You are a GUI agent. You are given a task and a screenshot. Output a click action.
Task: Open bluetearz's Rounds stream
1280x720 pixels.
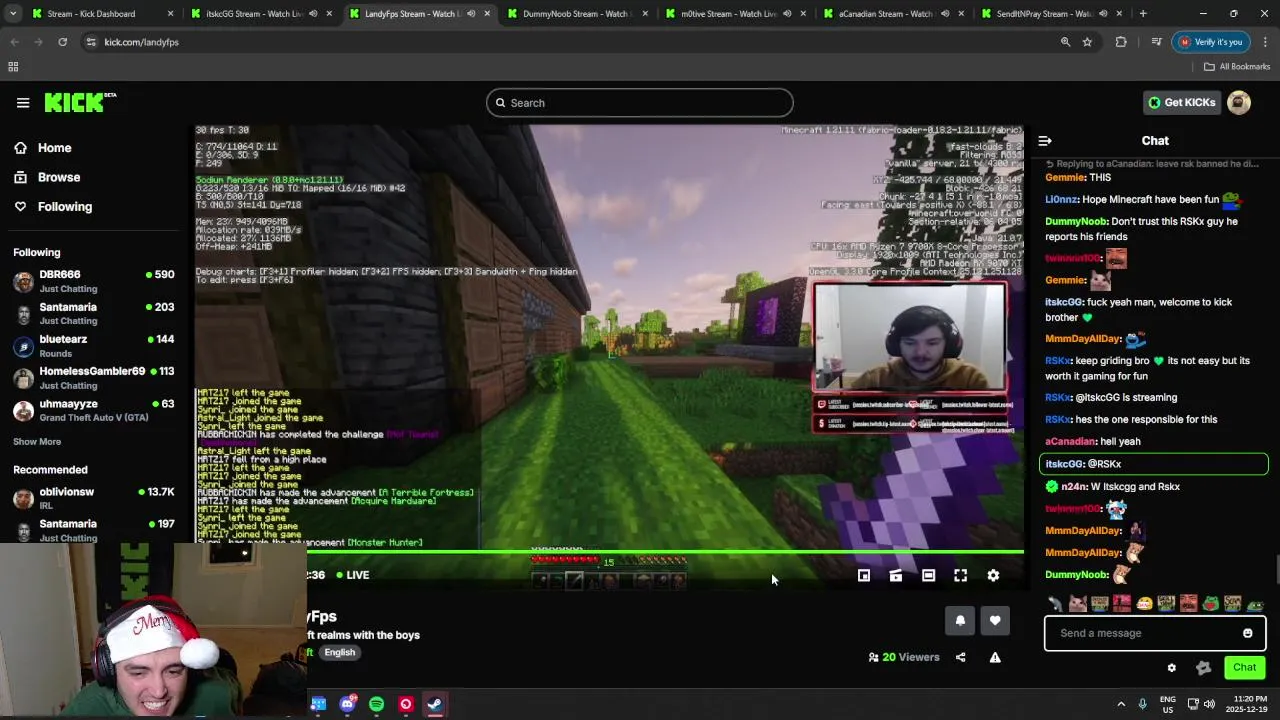pyautogui.click(x=93, y=346)
